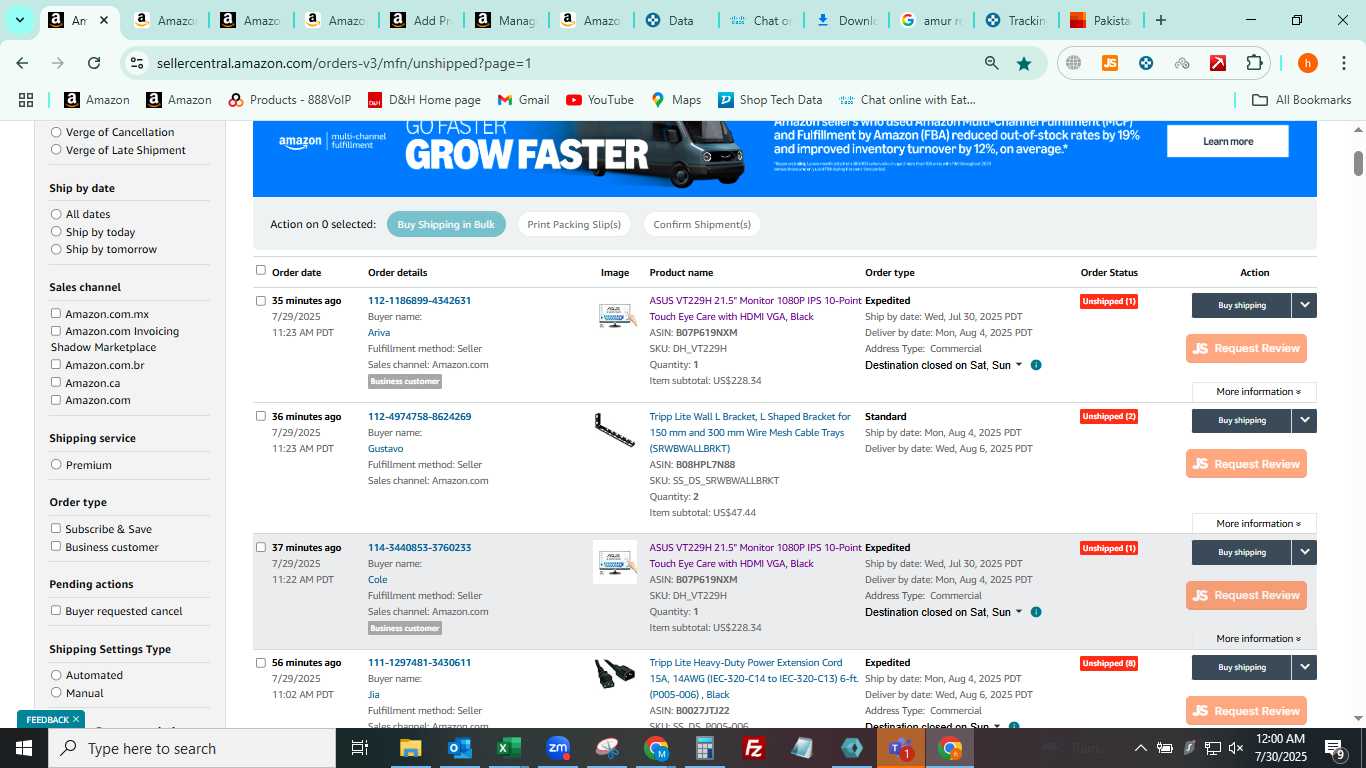Expand 'Destination closed on Sat, Sun' for Cole's order
Image resolution: width=1366 pixels, height=768 pixels.
(943, 612)
